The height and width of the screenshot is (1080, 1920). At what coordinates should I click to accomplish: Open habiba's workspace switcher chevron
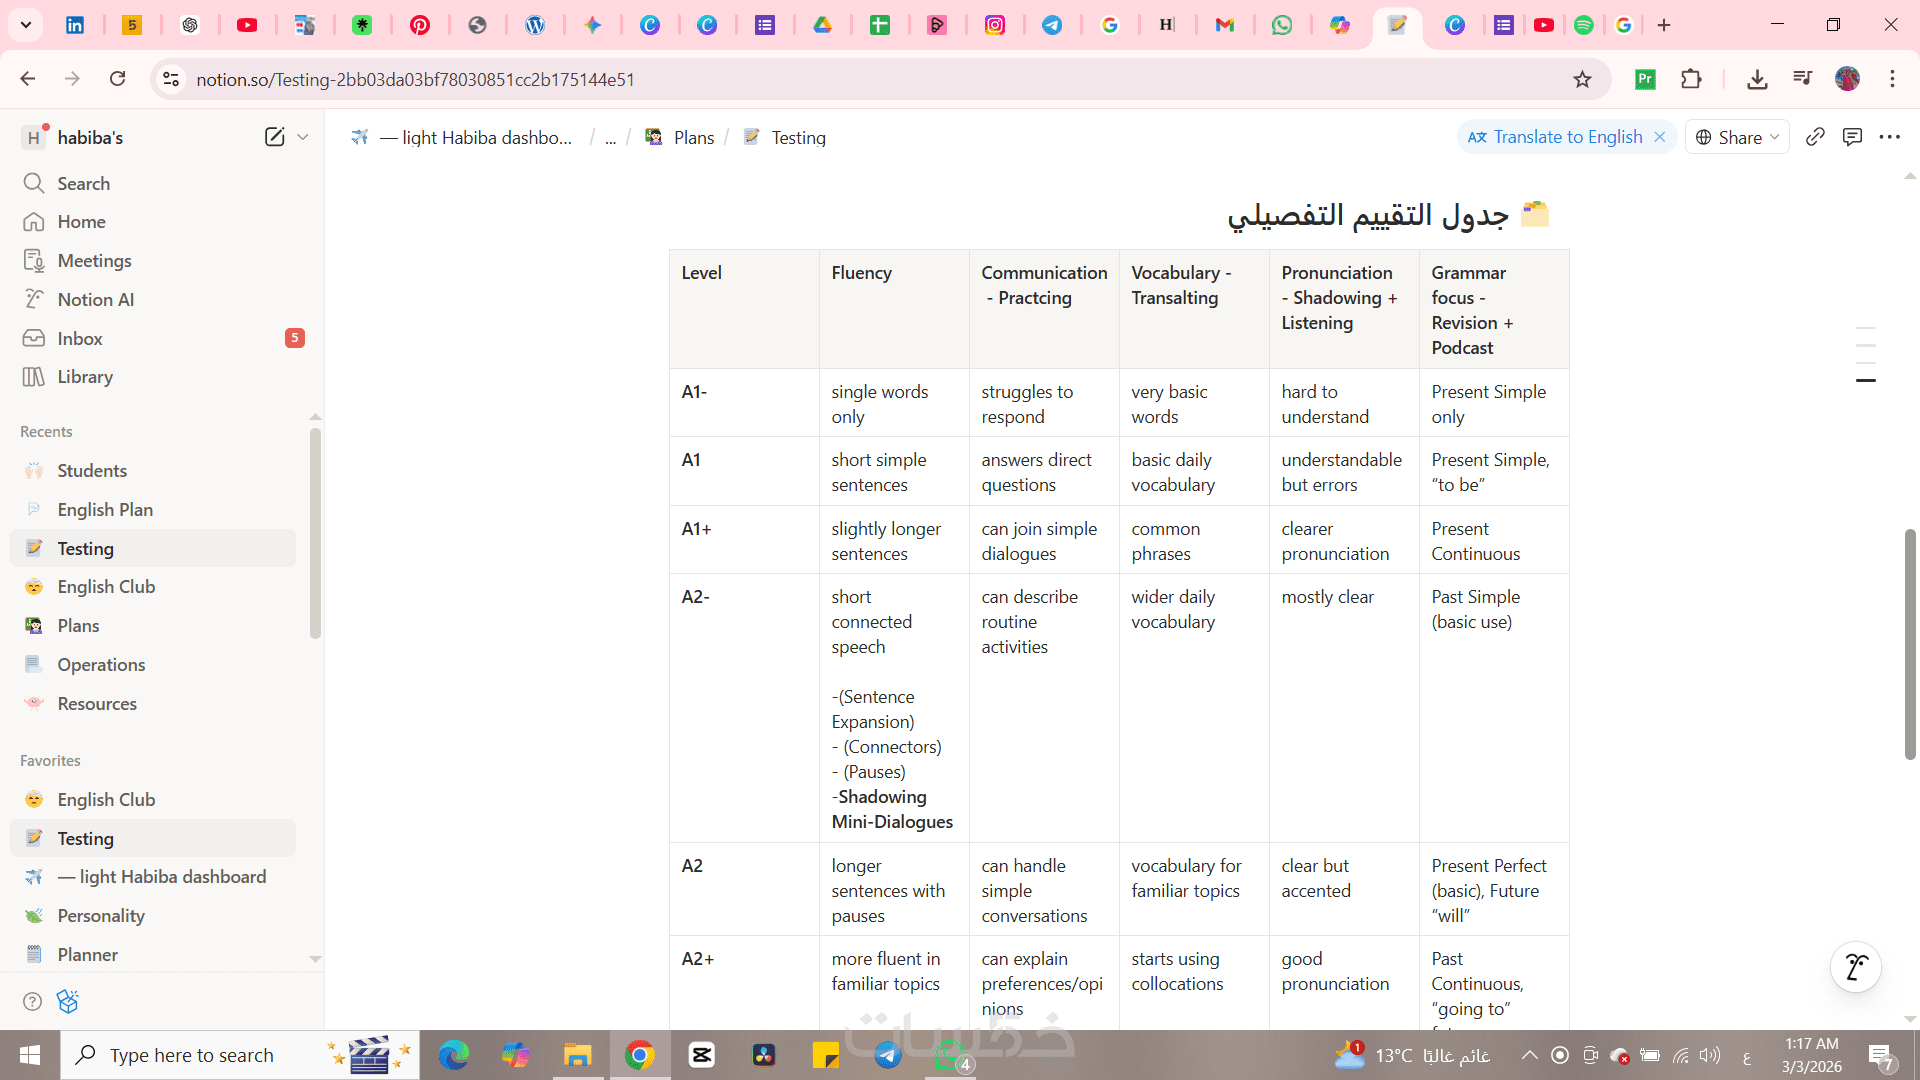pyautogui.click(x=303, y=137)
